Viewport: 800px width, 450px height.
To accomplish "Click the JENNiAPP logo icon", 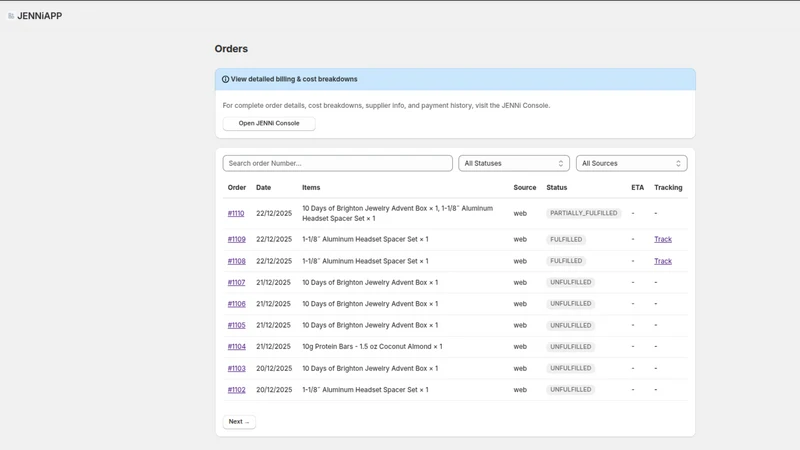I will pos(11,16).
